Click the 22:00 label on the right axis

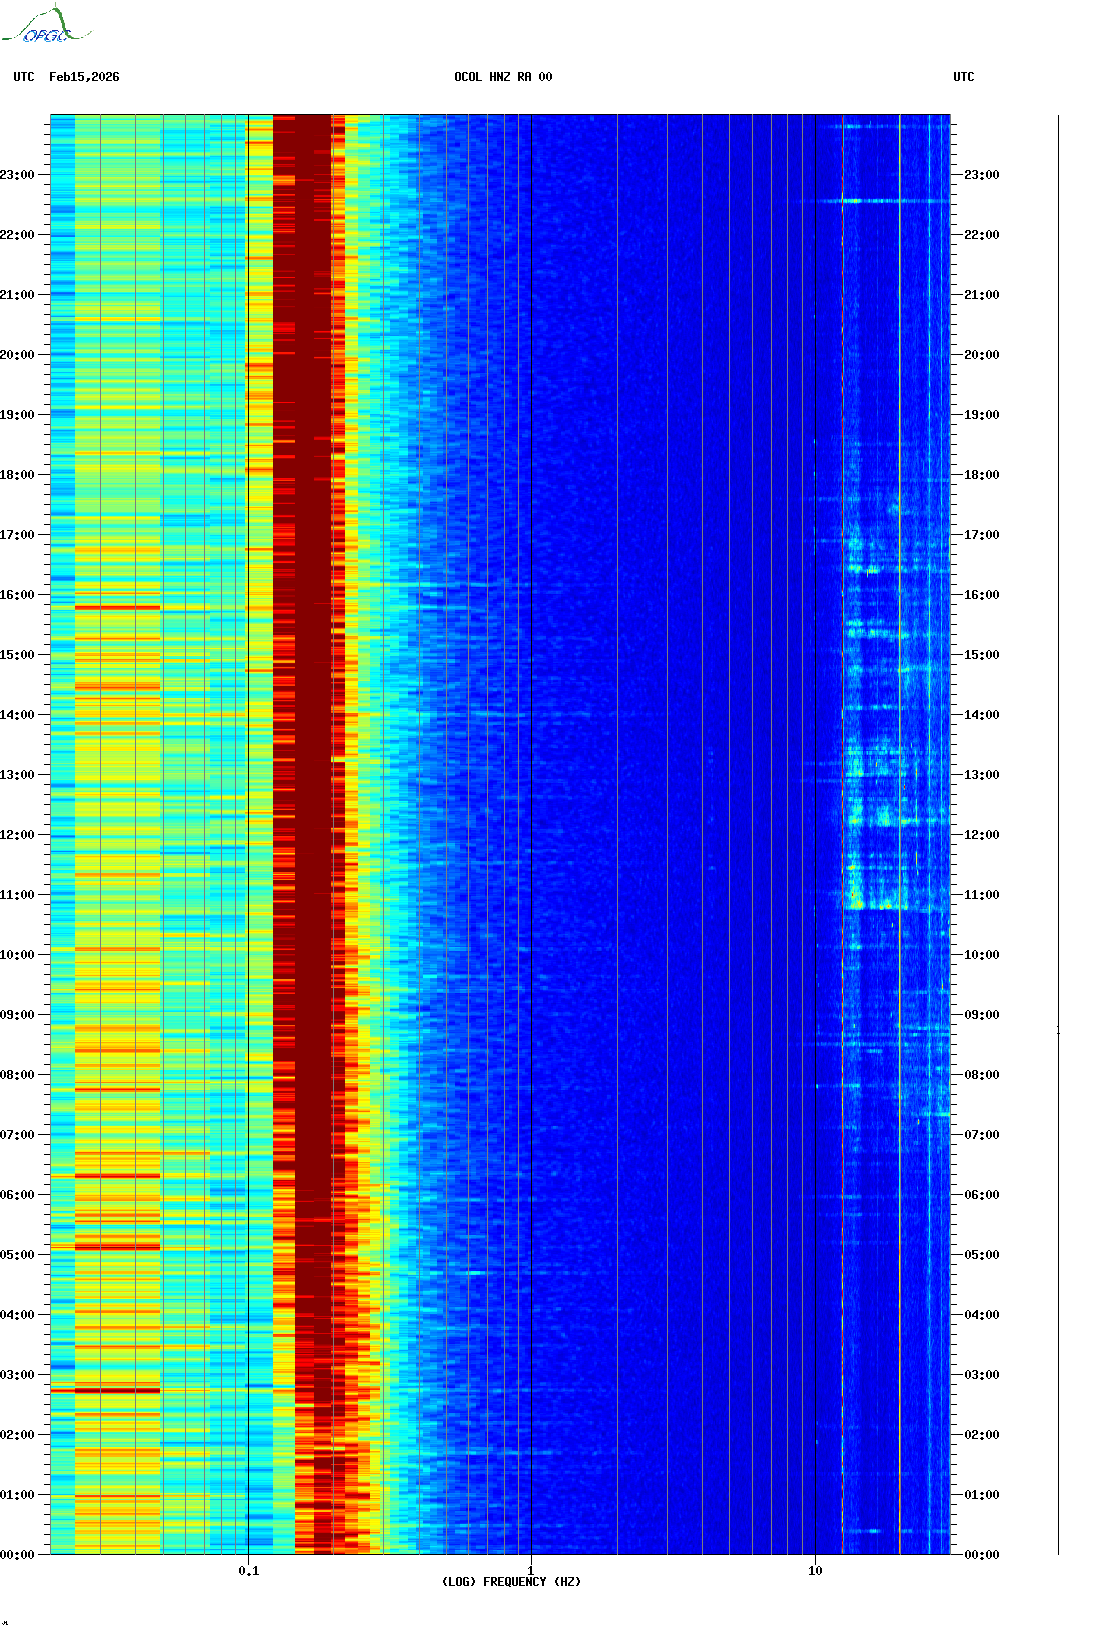982,235
